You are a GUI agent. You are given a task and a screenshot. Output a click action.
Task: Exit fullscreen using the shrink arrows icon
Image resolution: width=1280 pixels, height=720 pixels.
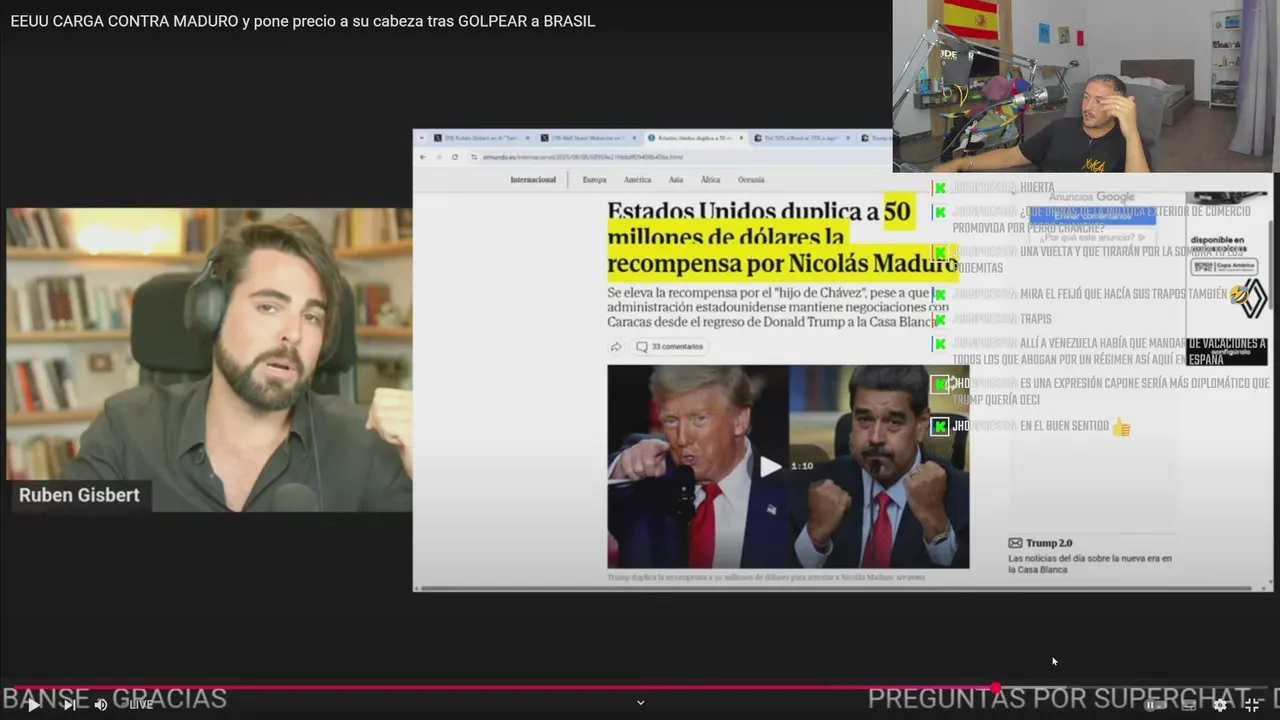coord(1252,704)
